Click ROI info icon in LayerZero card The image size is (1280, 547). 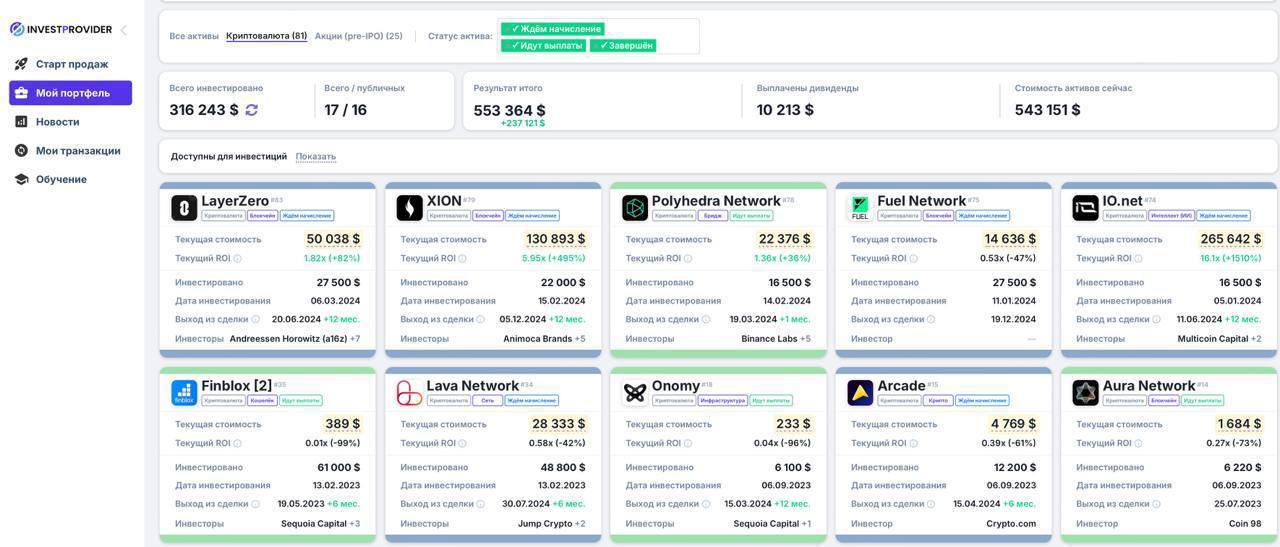[237, 259]
